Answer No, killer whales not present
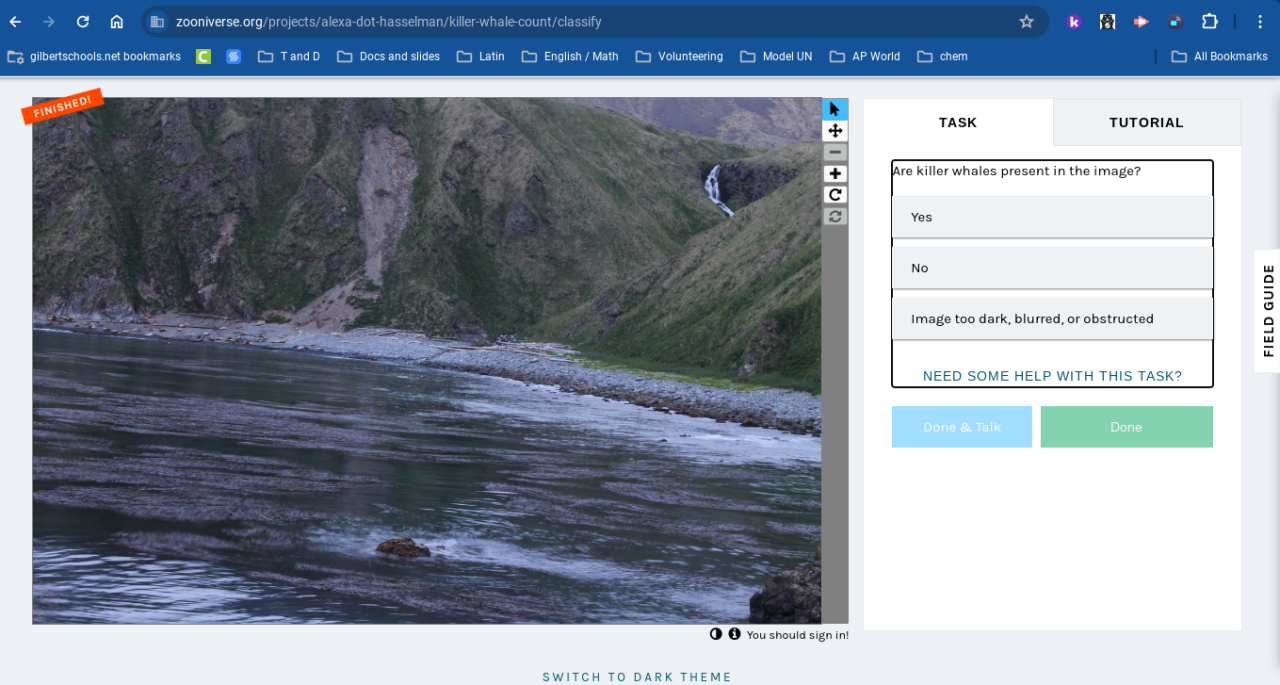This screenshot has height=685, width=1280. (1052, 268)
